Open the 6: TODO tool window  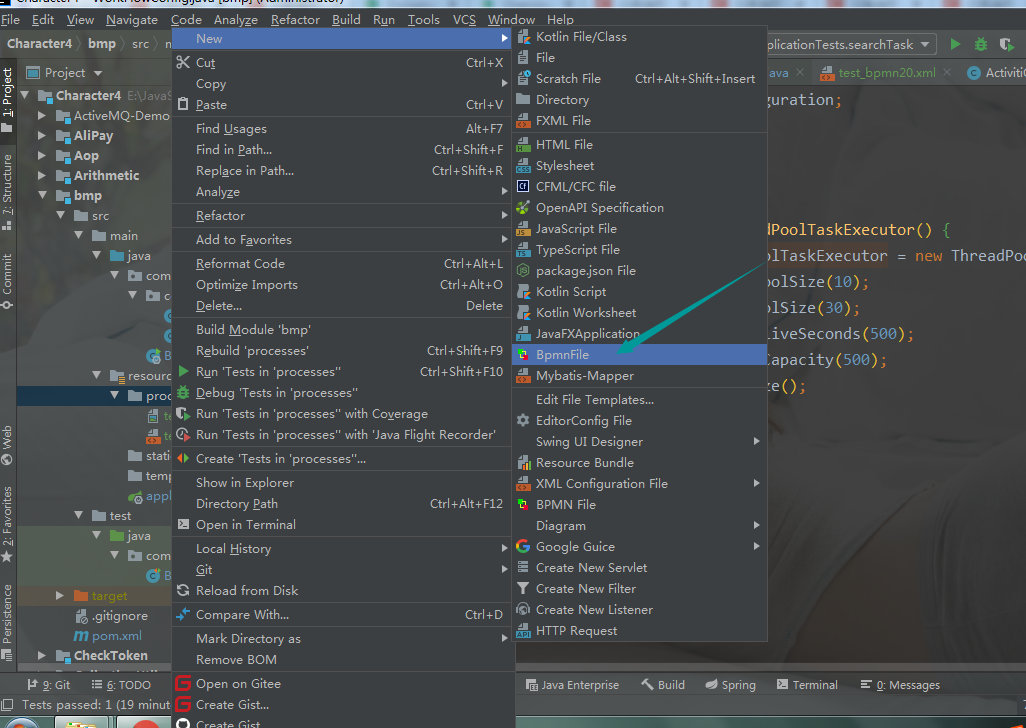coord(120,685)
